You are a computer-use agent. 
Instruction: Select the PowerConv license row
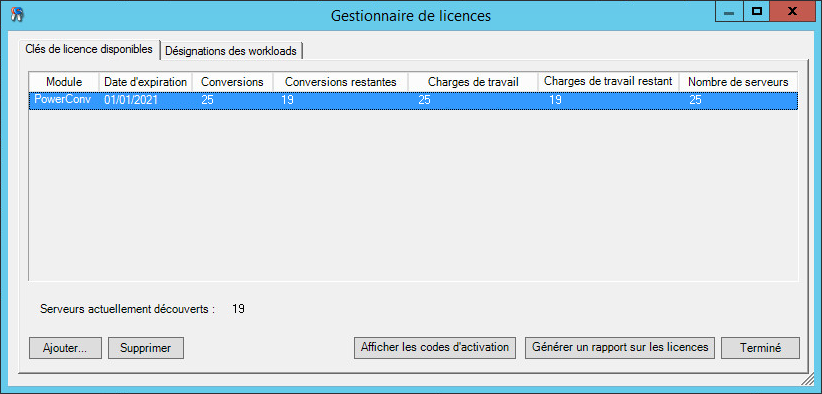pos(413,101)
